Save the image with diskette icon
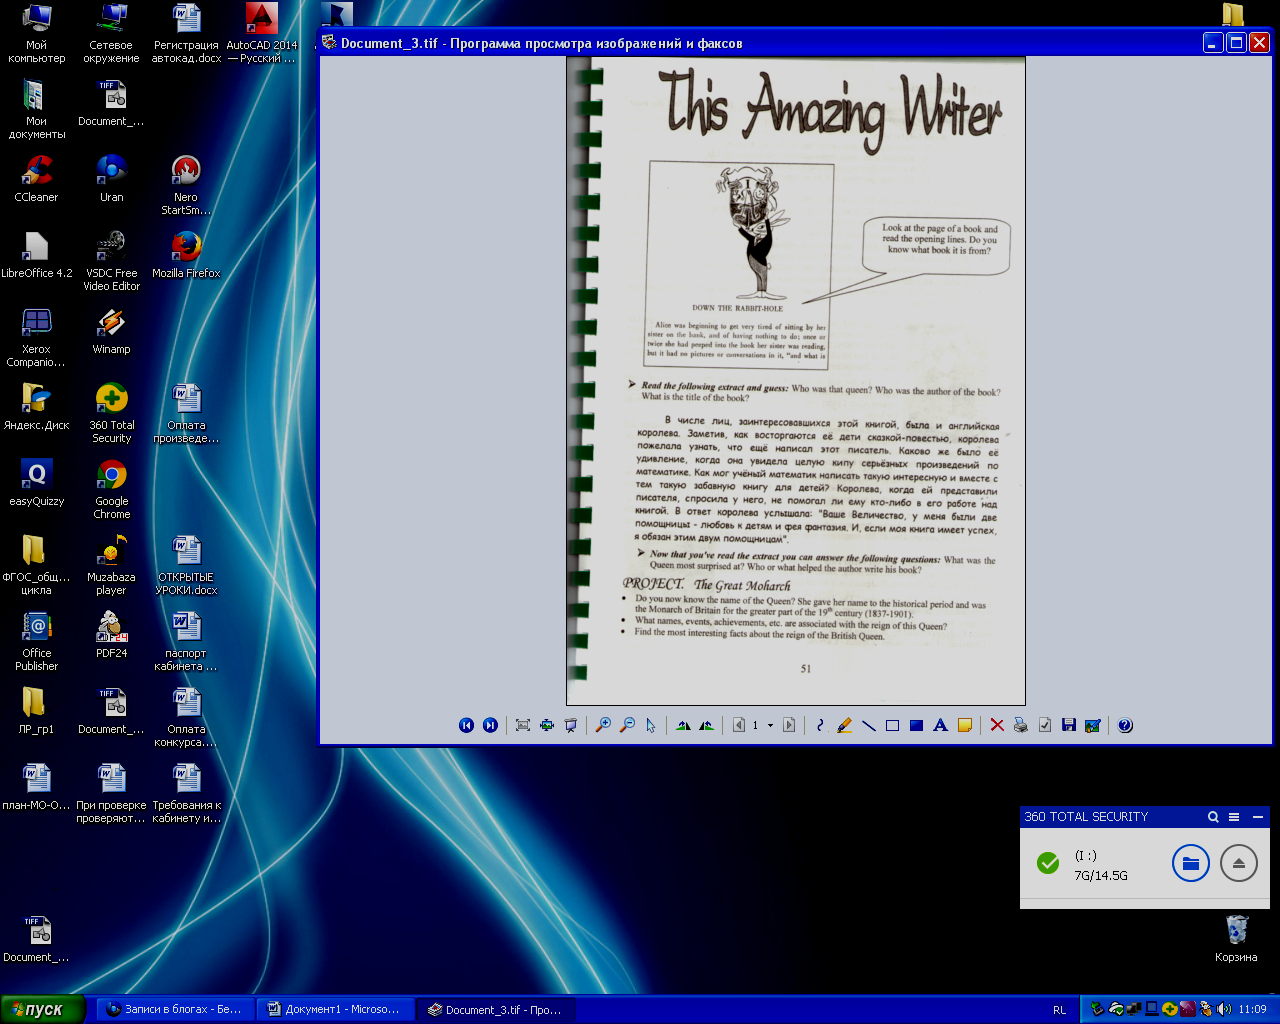Image resolution: width=1280 pixels, height=1024 pixels. [1069, 725]
